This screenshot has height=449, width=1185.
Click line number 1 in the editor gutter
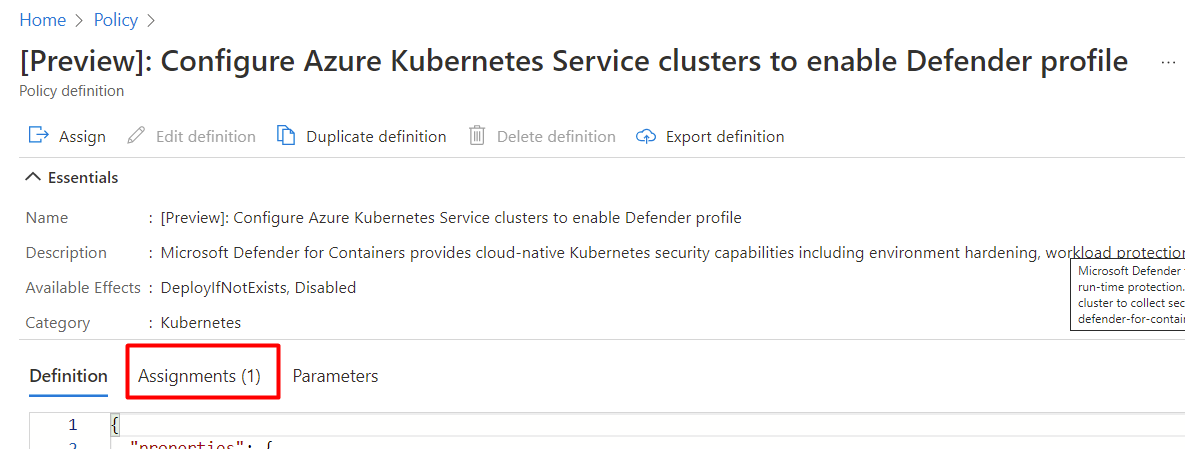72,425
